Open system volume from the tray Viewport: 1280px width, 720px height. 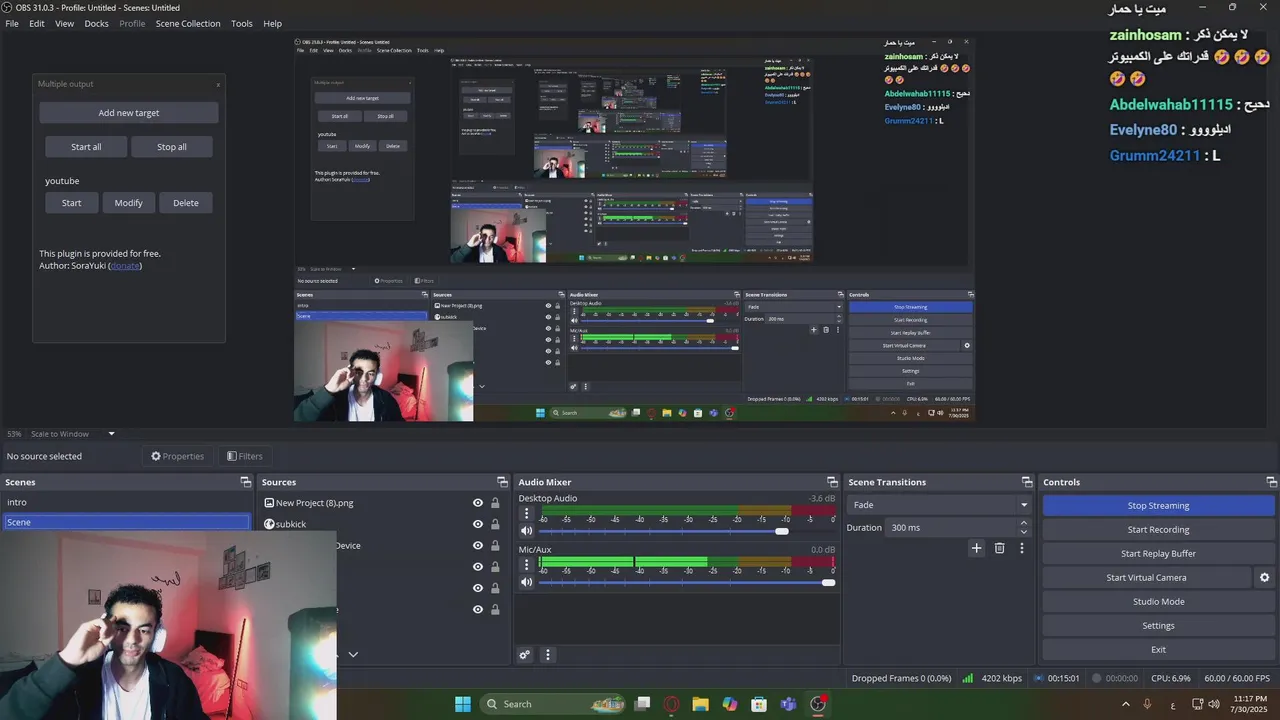1214,704
